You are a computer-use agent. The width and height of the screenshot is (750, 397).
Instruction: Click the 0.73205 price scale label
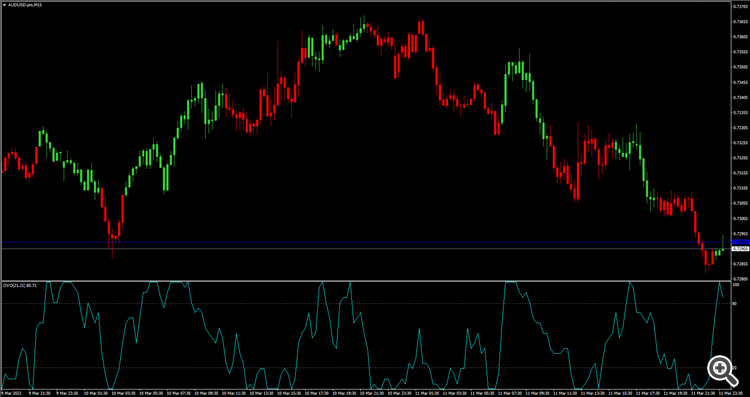(741, 158)
